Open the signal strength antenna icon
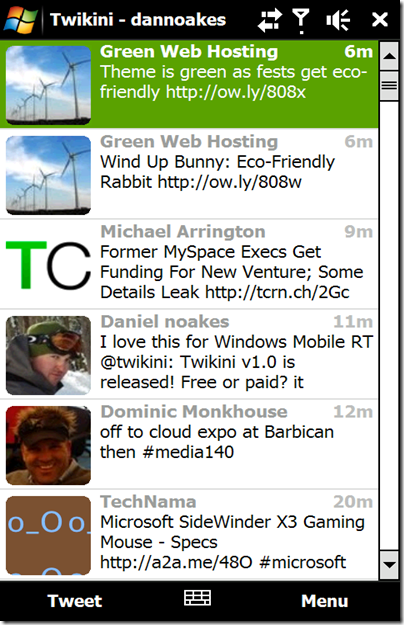 (x=301, y=21)
